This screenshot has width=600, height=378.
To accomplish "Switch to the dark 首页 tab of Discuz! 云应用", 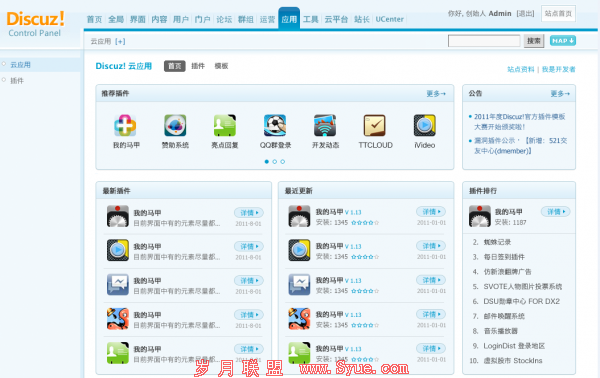I will (x=174, y=66).
